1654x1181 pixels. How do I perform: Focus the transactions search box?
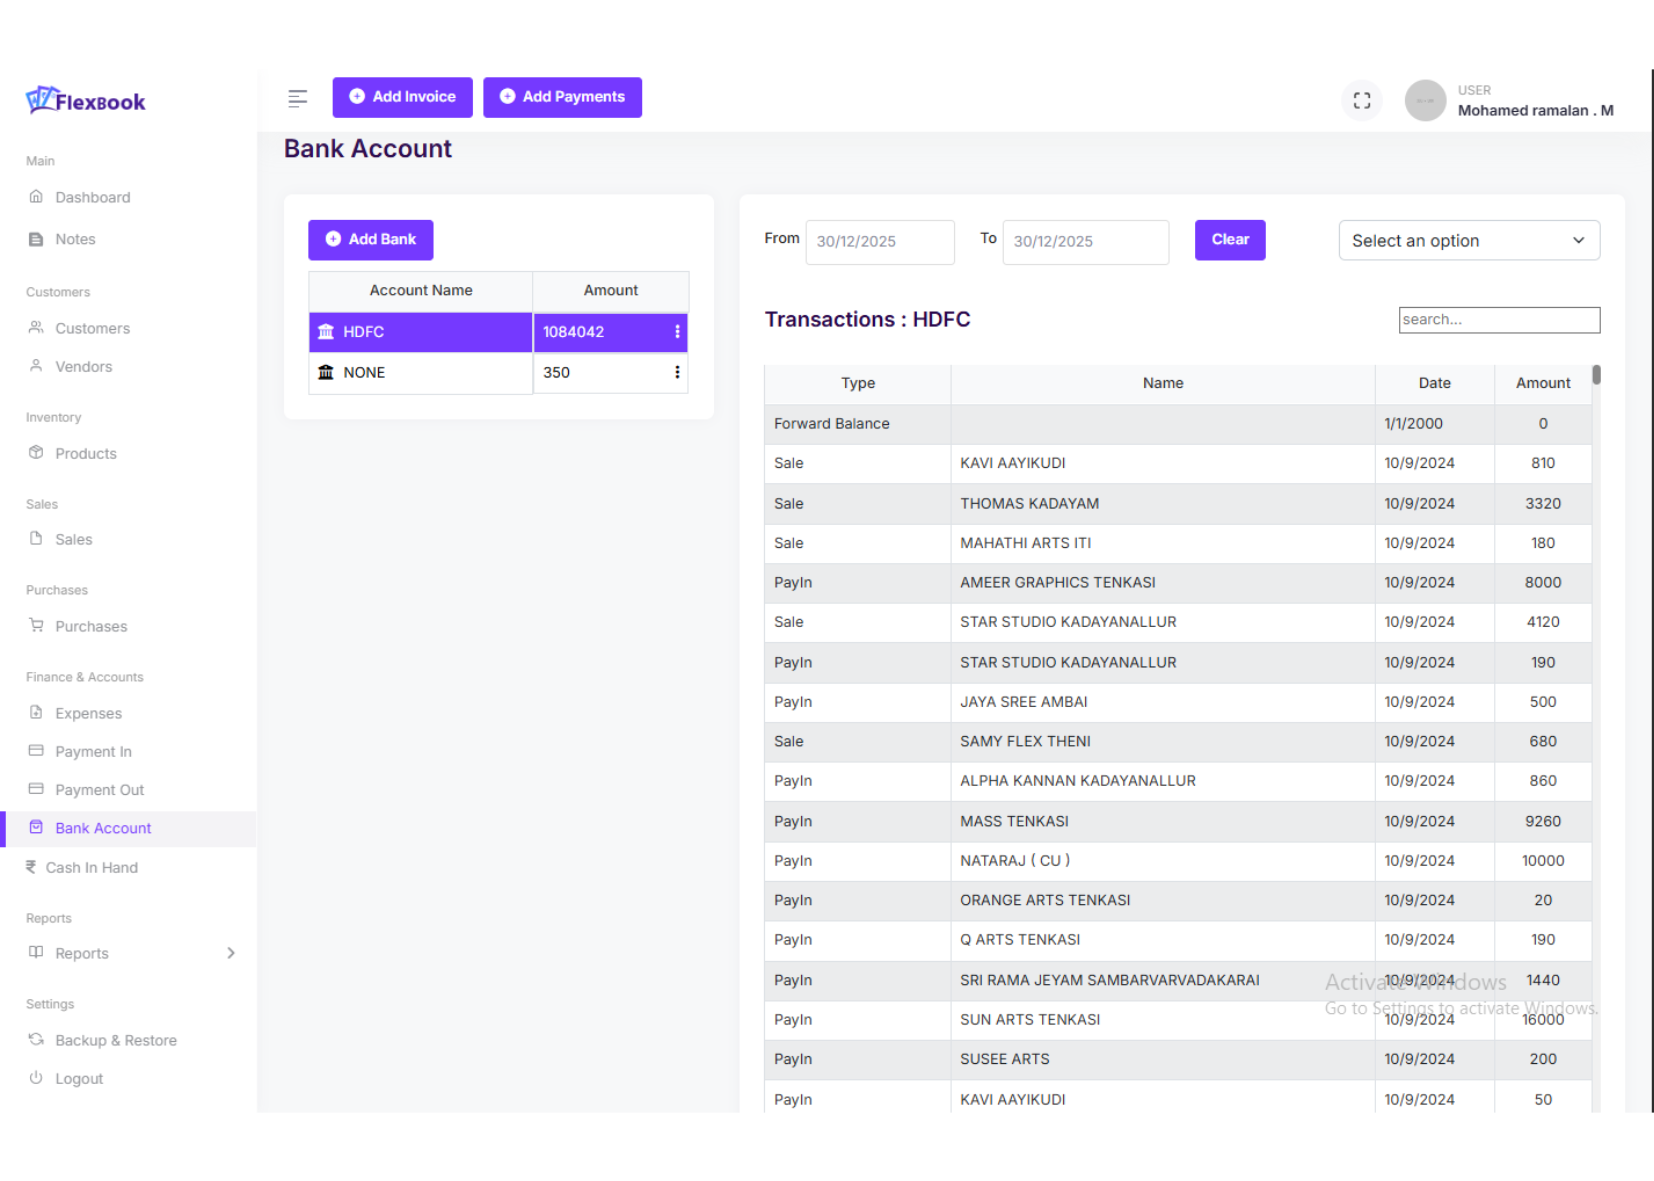pos(1498,320)
